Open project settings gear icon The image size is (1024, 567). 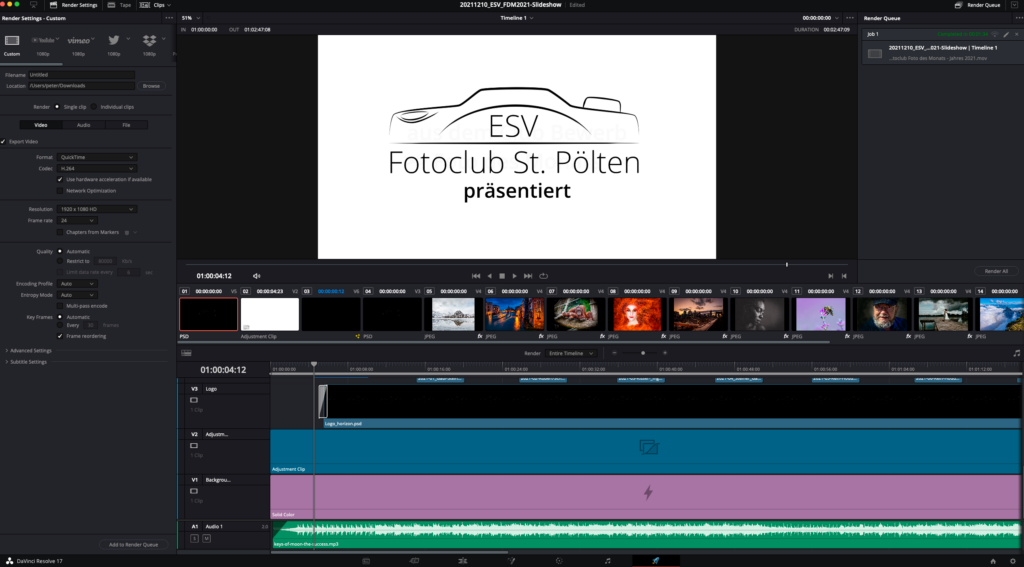(x=1013, y=560)
